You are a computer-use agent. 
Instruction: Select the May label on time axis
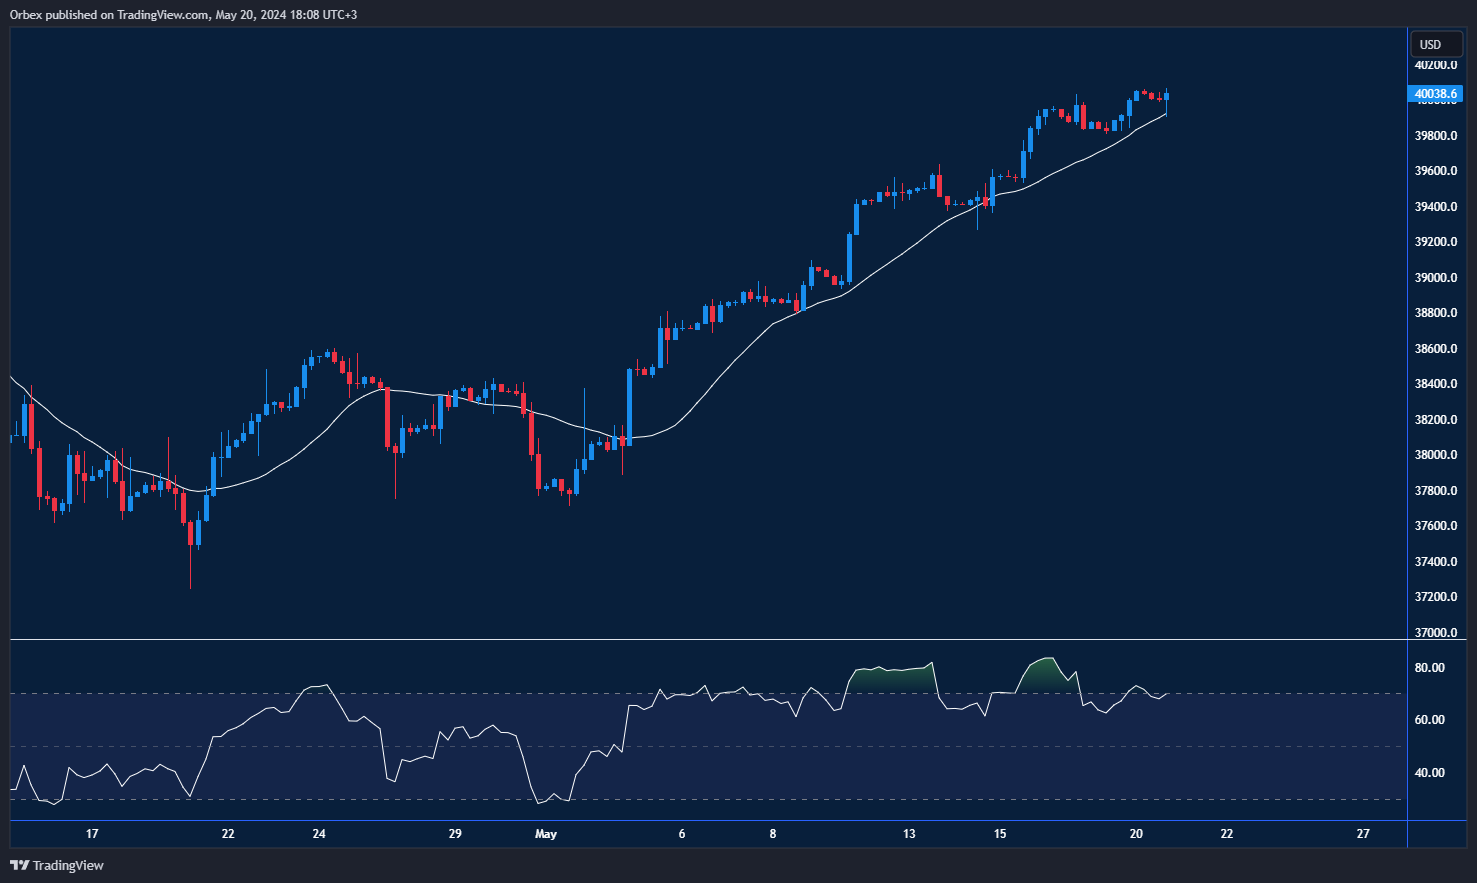click(546, 834)
